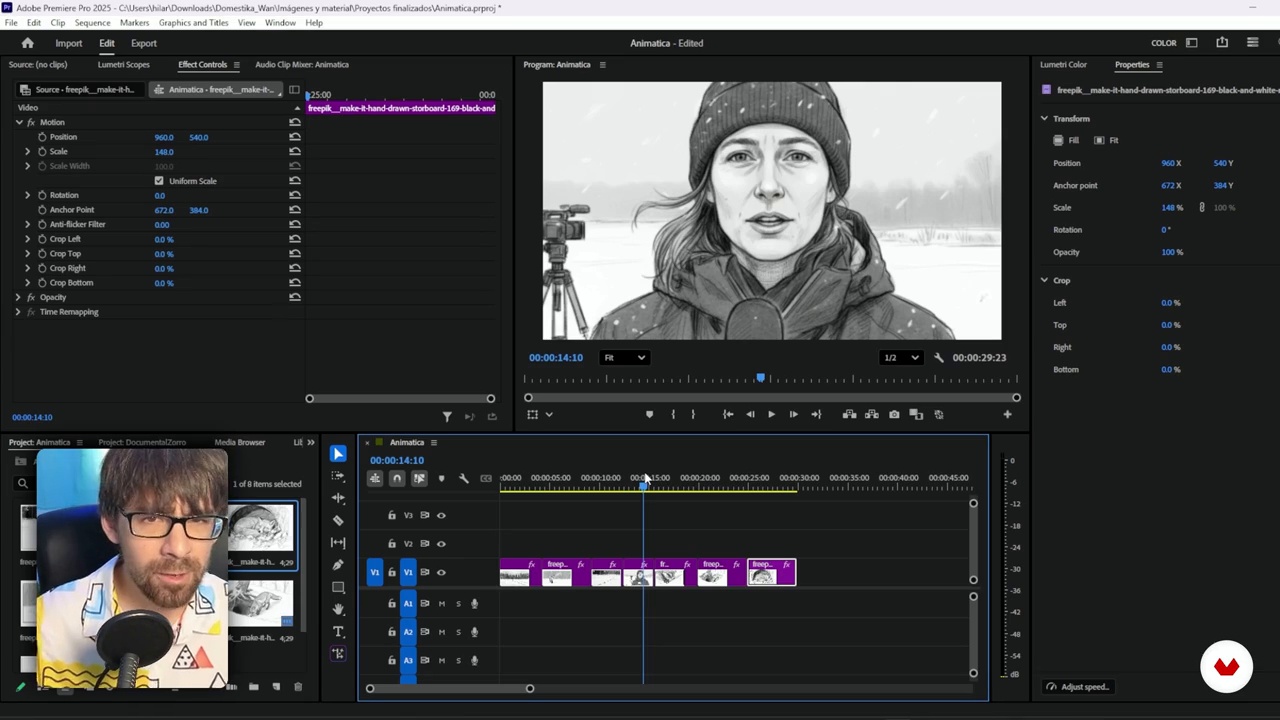Click the last selected clip on track V1
Screen dimensions: 1280x720
point(771,572)
